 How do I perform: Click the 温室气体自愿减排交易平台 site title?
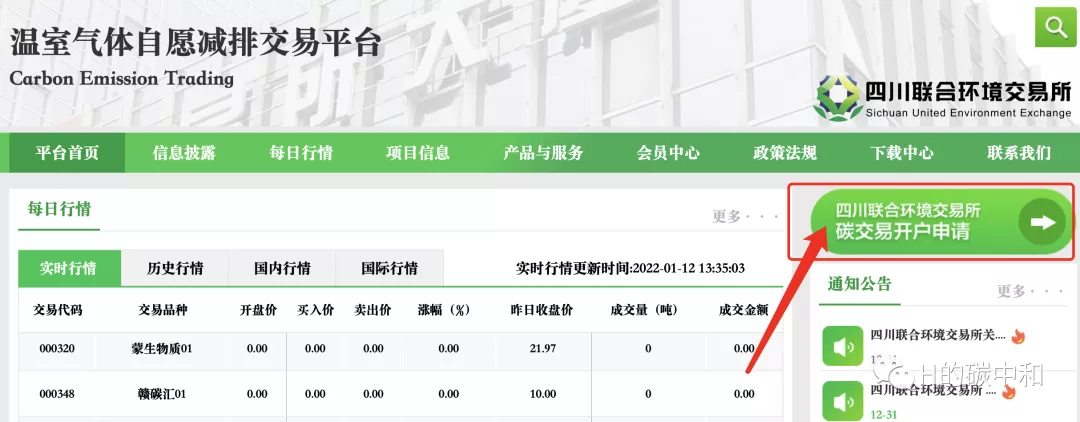(x=195, y=43)
